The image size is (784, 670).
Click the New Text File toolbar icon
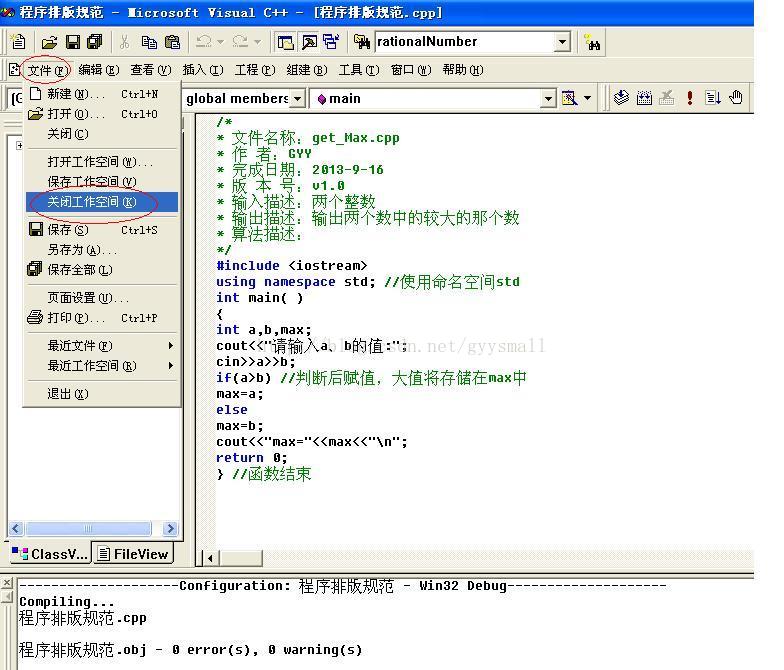point(18,42)
